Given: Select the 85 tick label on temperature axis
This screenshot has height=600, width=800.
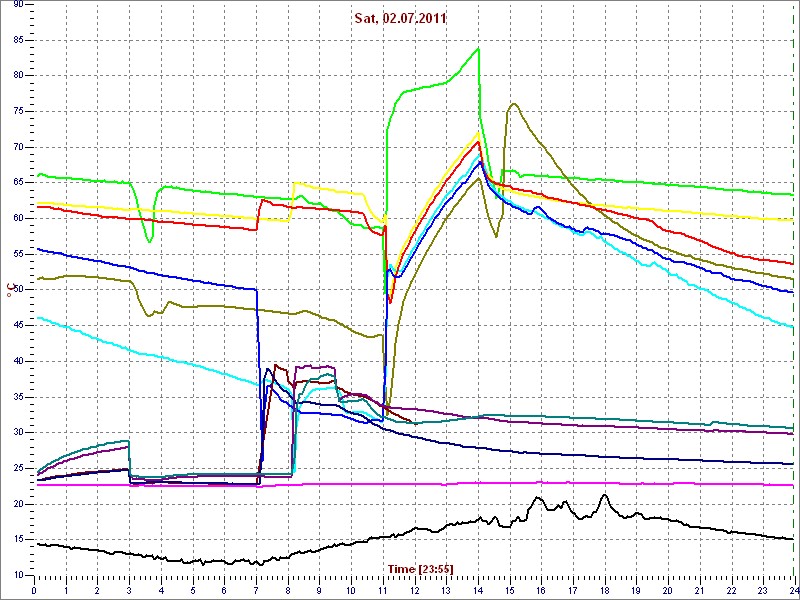Looking at the screenshot, I should pyautogui.click(x=18, y=40).
